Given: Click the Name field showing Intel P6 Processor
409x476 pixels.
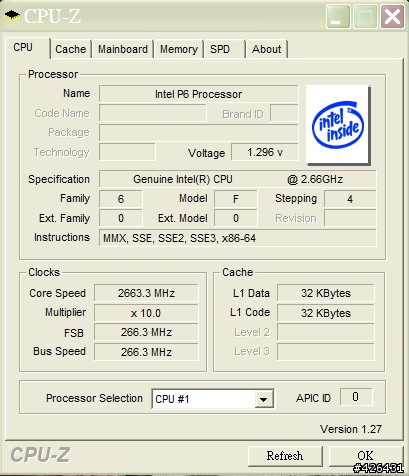Looking at the screenshot, I should (198, 94).
